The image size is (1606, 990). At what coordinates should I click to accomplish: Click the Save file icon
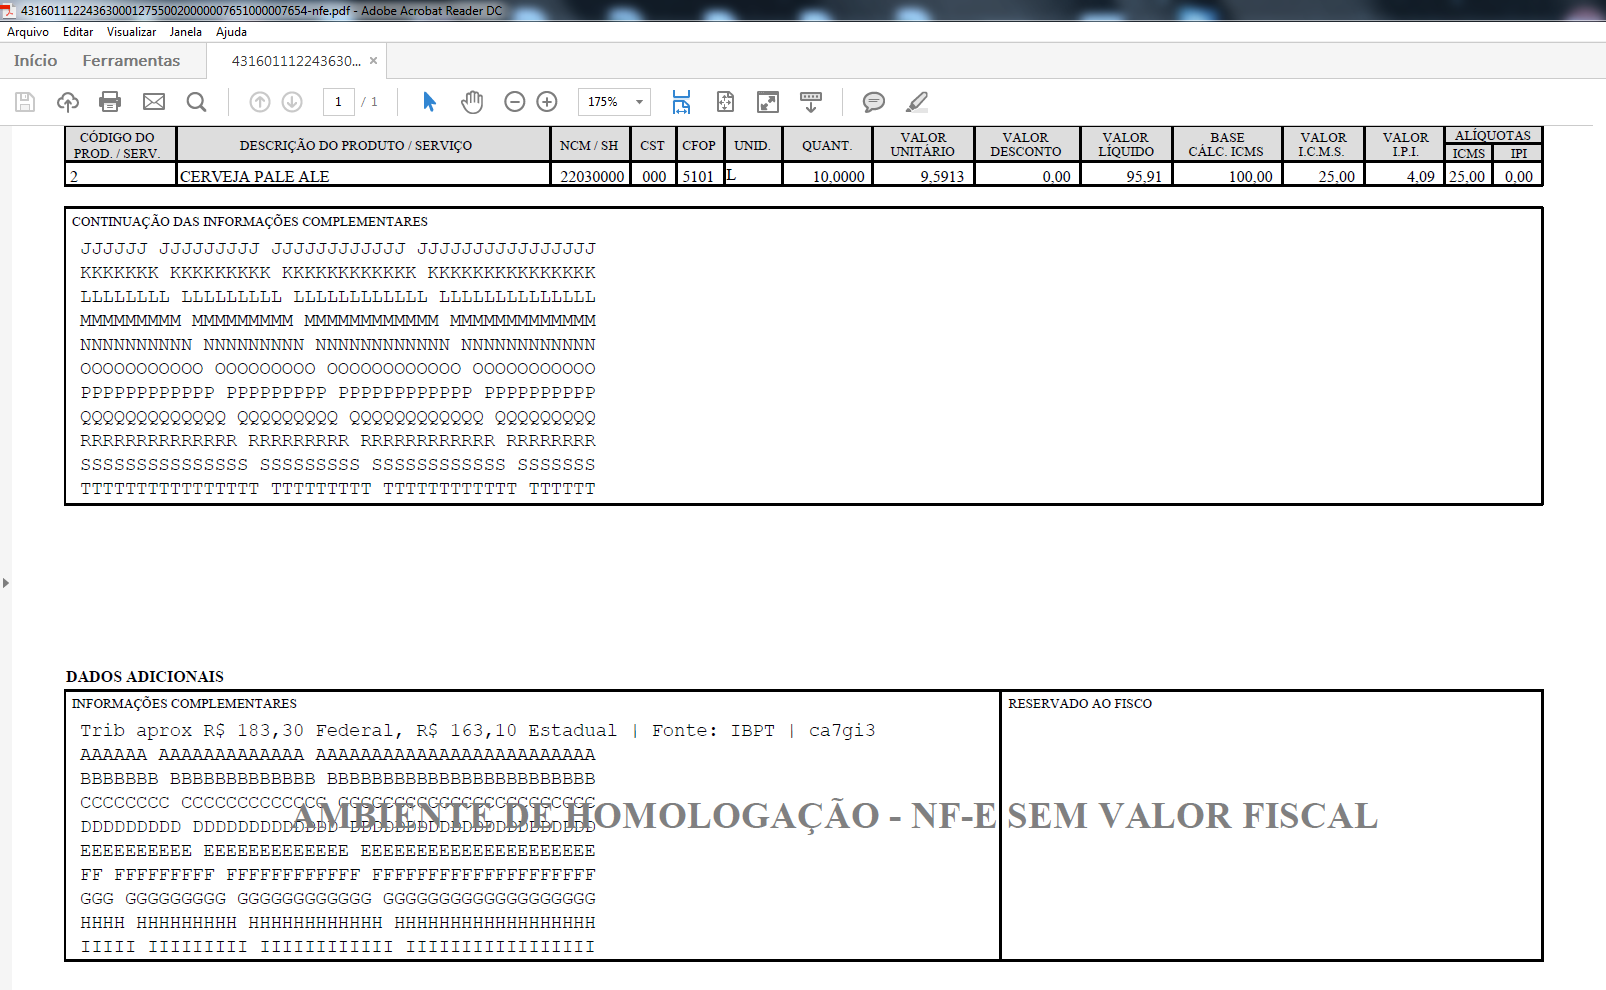click(25, 102)
